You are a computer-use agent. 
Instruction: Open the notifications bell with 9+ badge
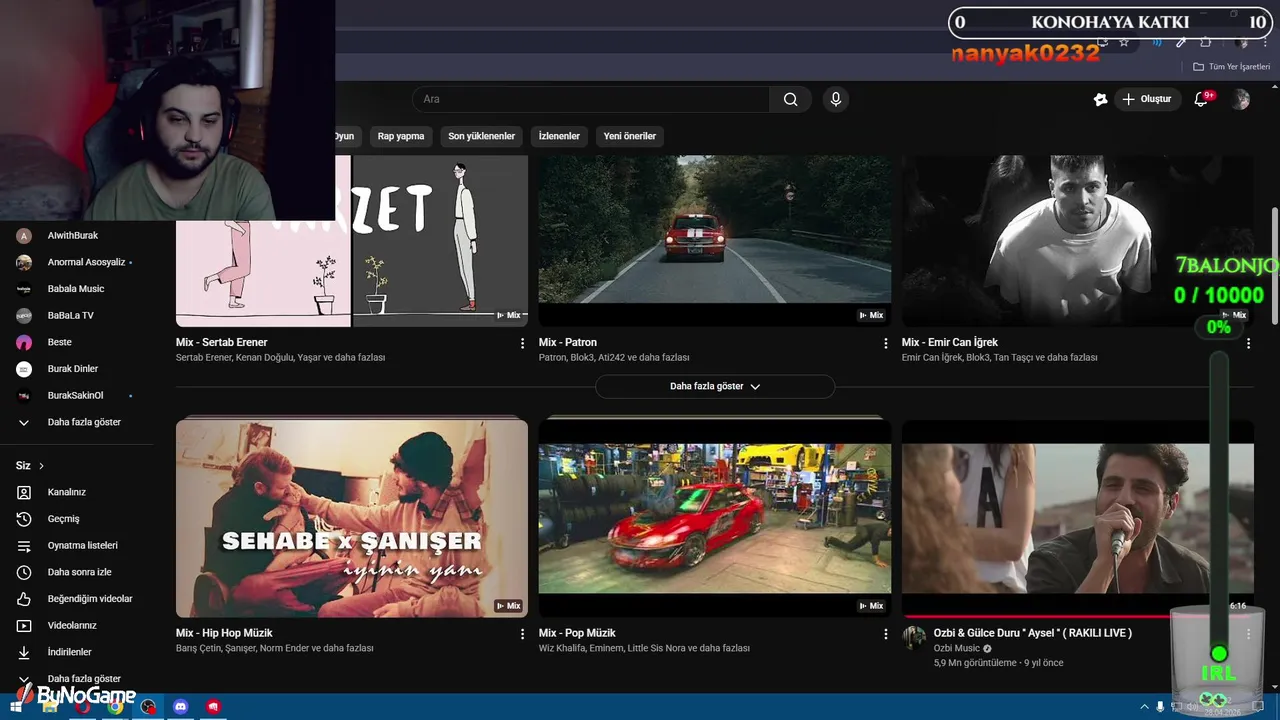point(1202,99)
